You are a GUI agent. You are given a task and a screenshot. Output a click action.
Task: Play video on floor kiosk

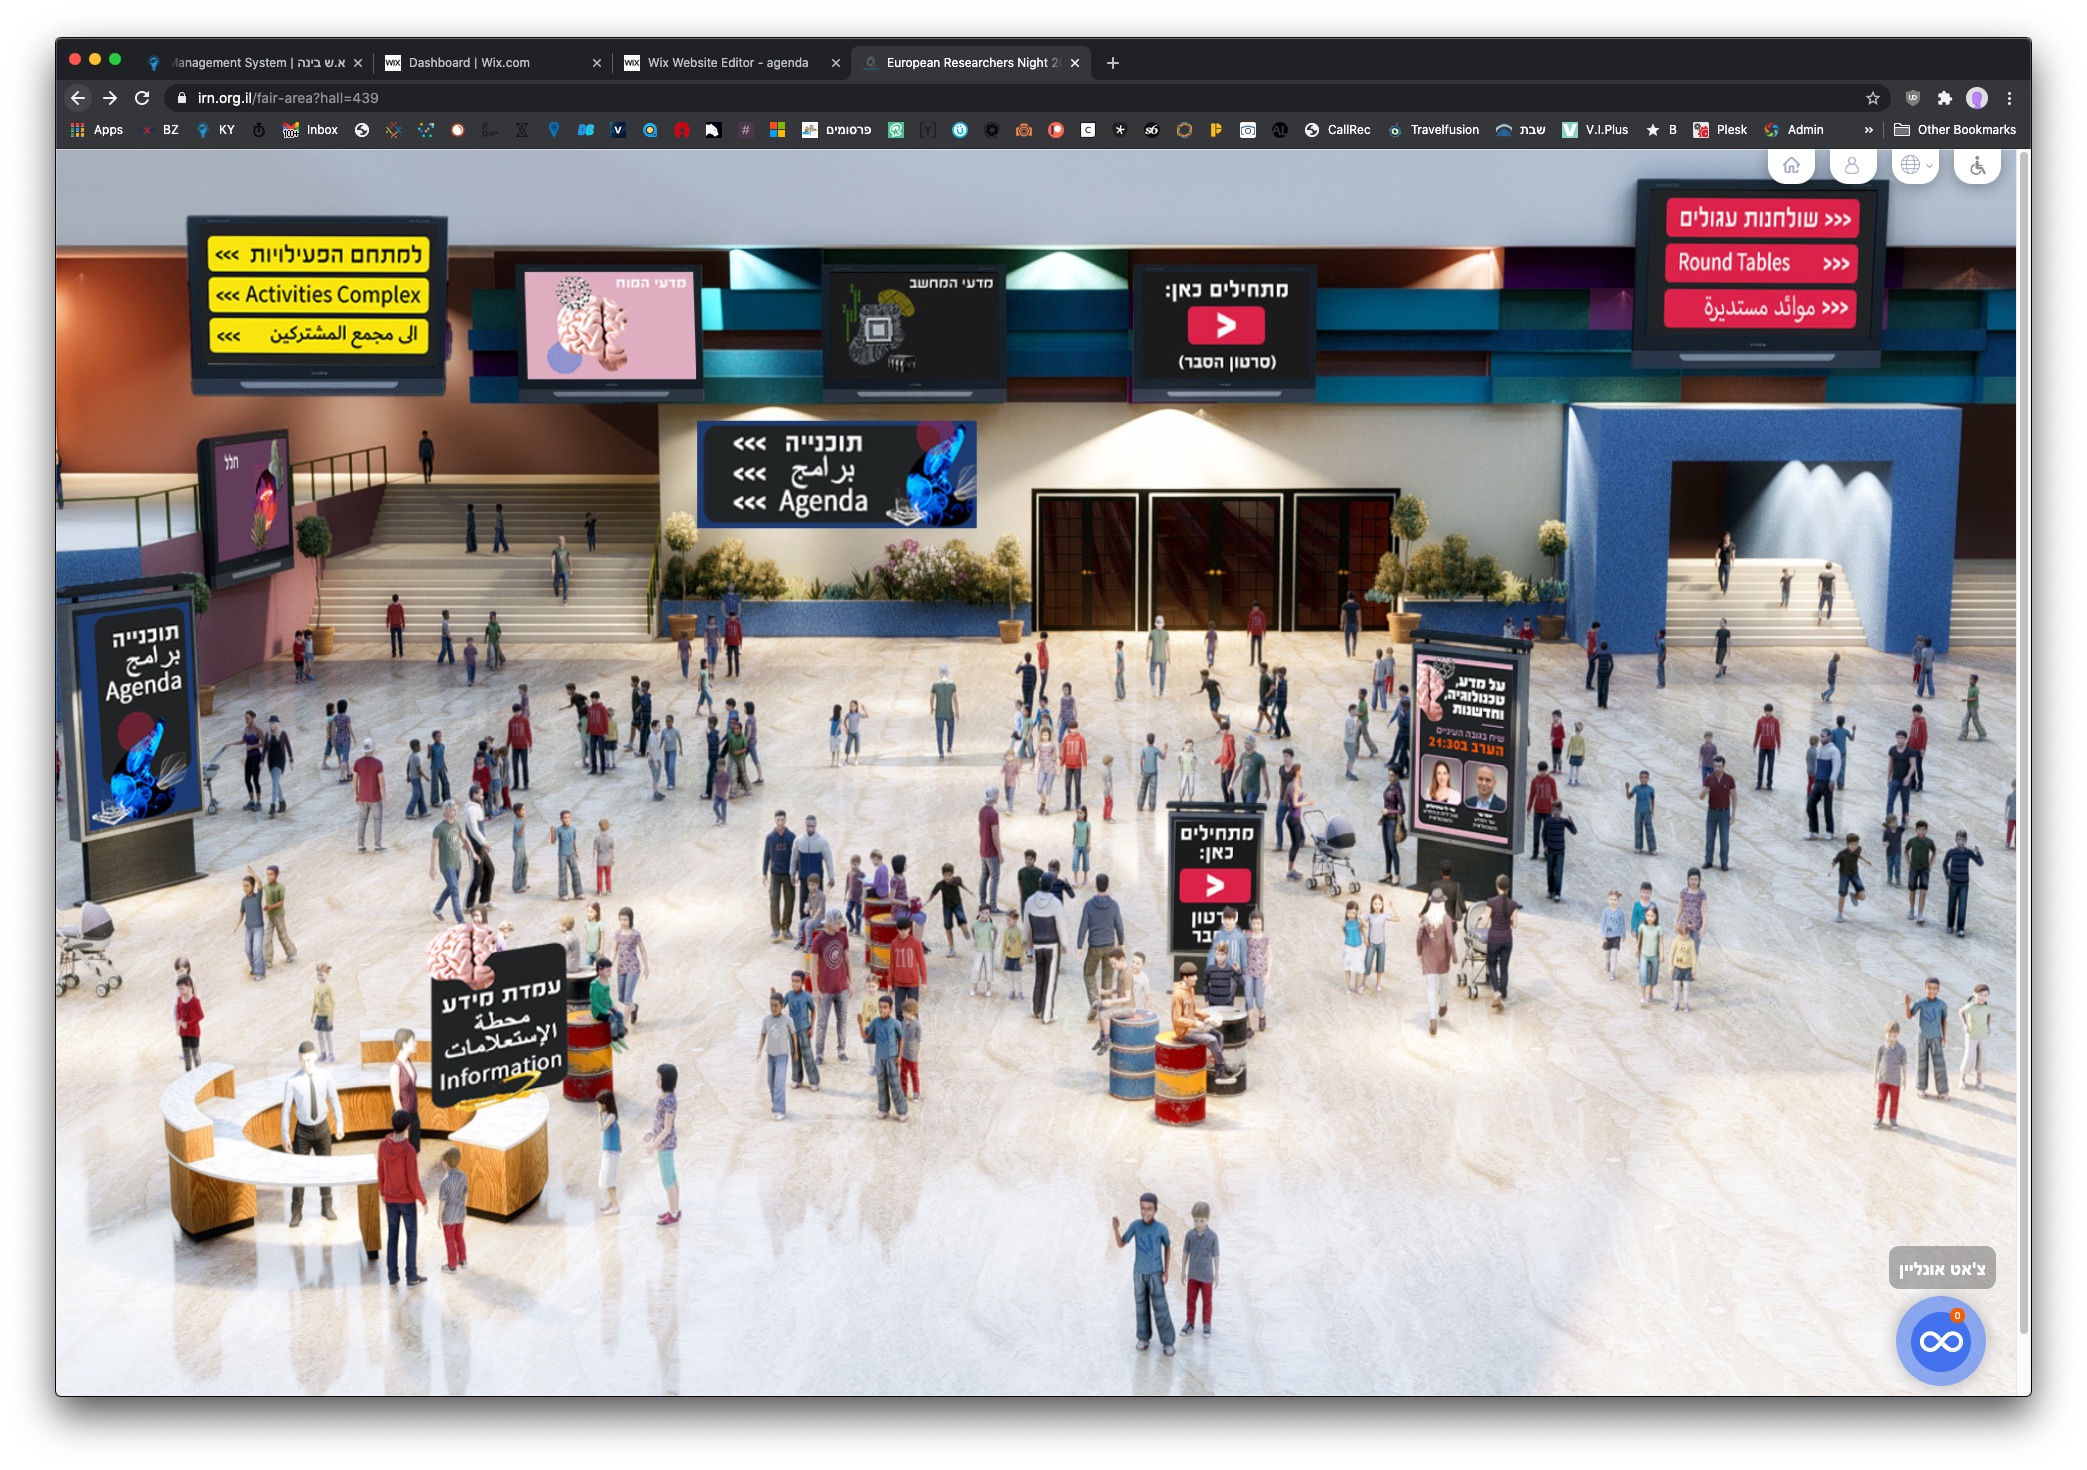pyautogui.click(x=1214, y=886)
